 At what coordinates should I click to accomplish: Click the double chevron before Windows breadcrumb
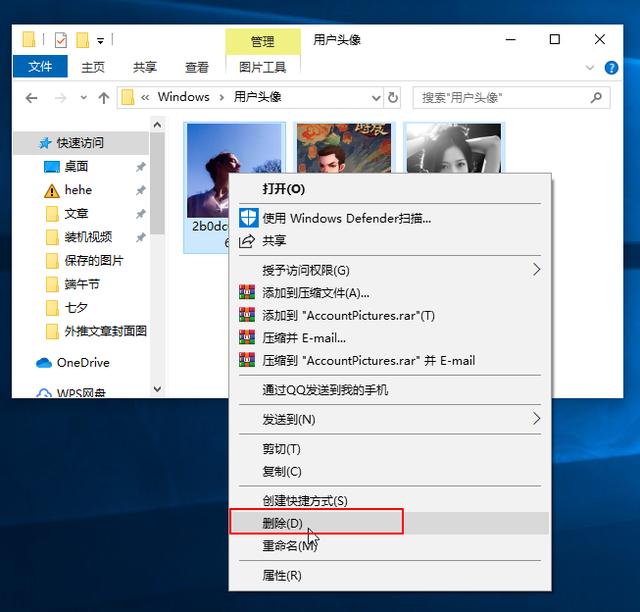[145, 97]
